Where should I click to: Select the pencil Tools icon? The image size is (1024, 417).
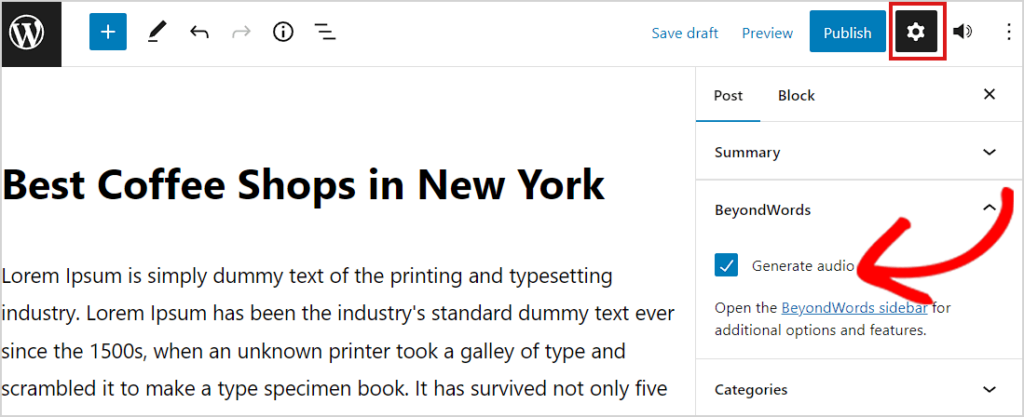pyautogui.click(x=156, y=33)
